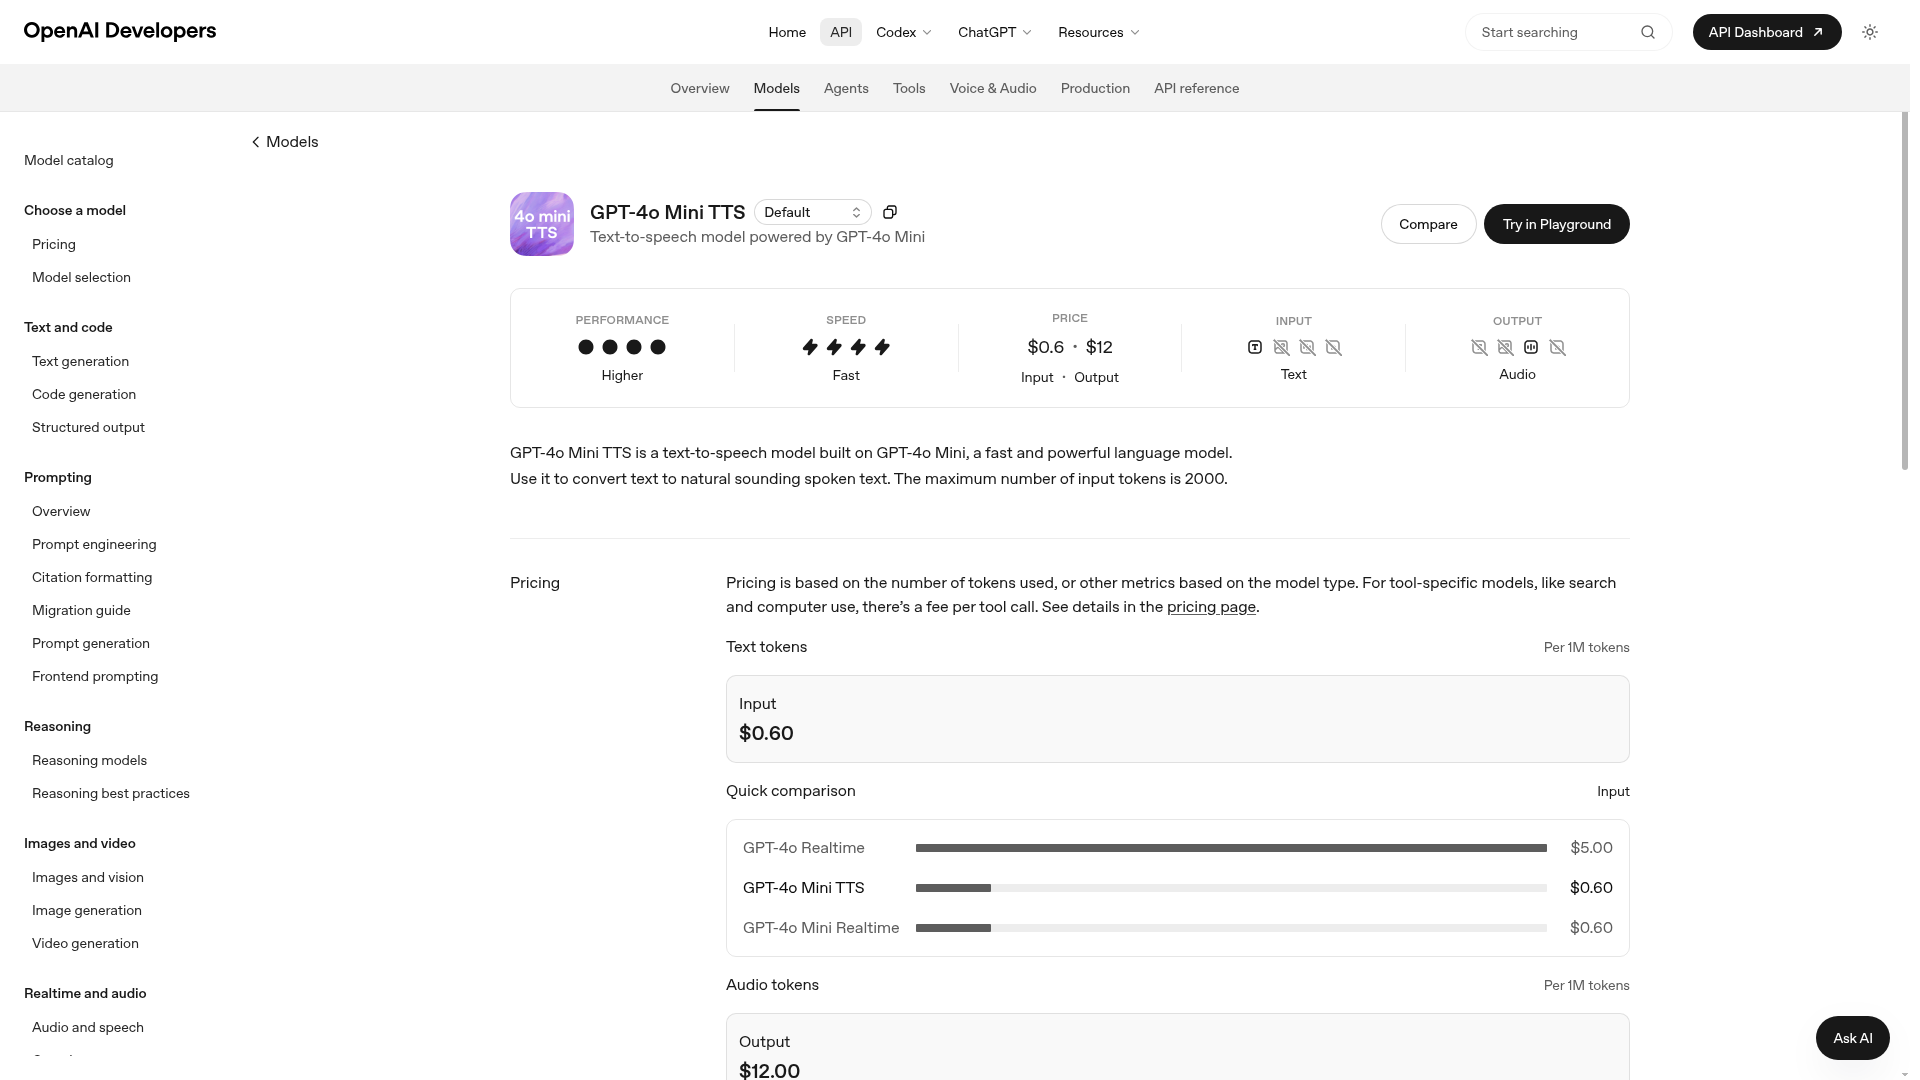Open Video generation sidebar page
The image size is (1920, 1080).
pos(85,943)
